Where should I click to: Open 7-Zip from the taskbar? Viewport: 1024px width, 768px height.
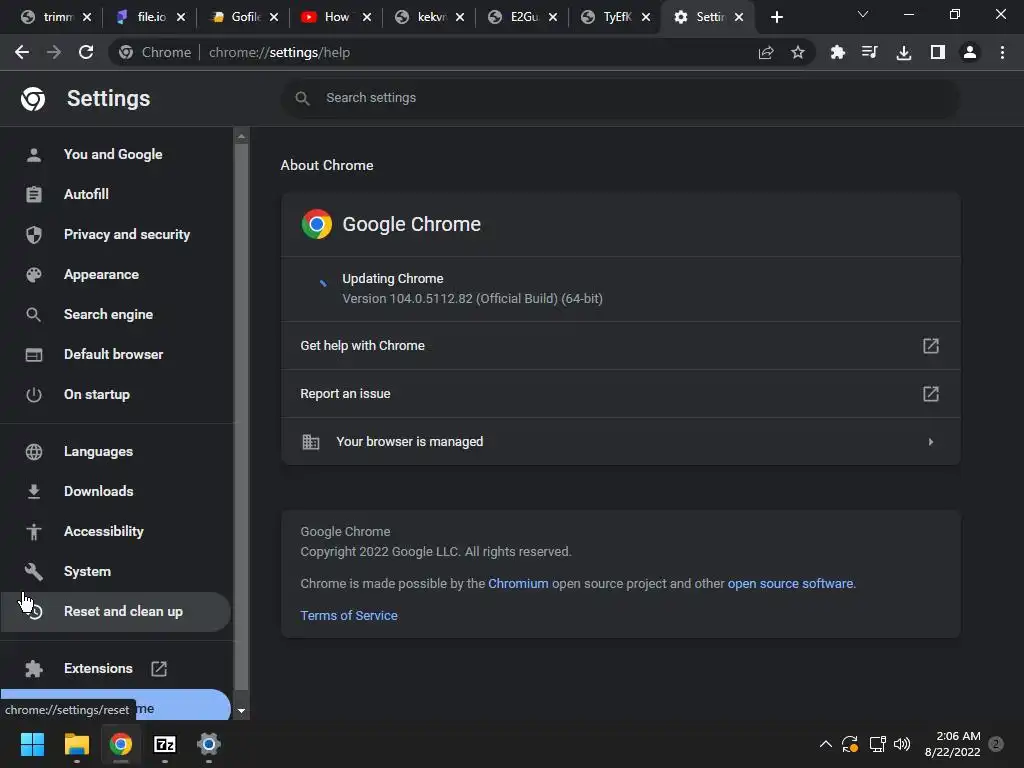[x=165, y=744]
